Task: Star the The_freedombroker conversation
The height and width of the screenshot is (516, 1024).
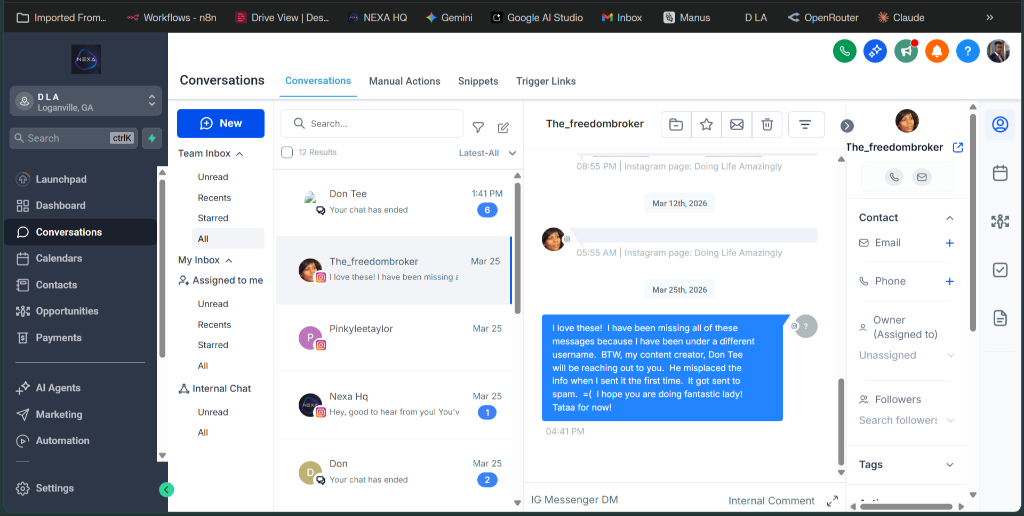Action: (x=706, y=124)
